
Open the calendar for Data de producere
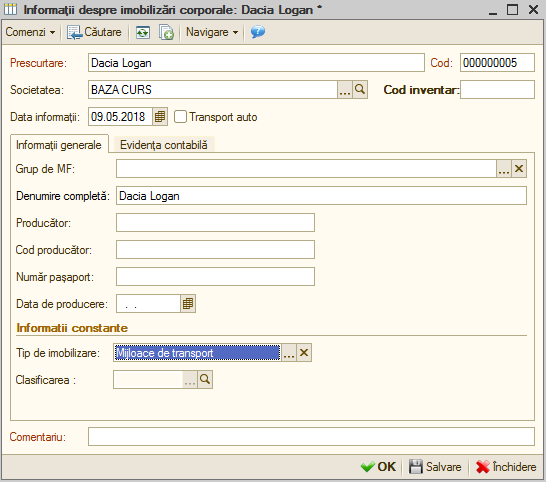point(188,304)
